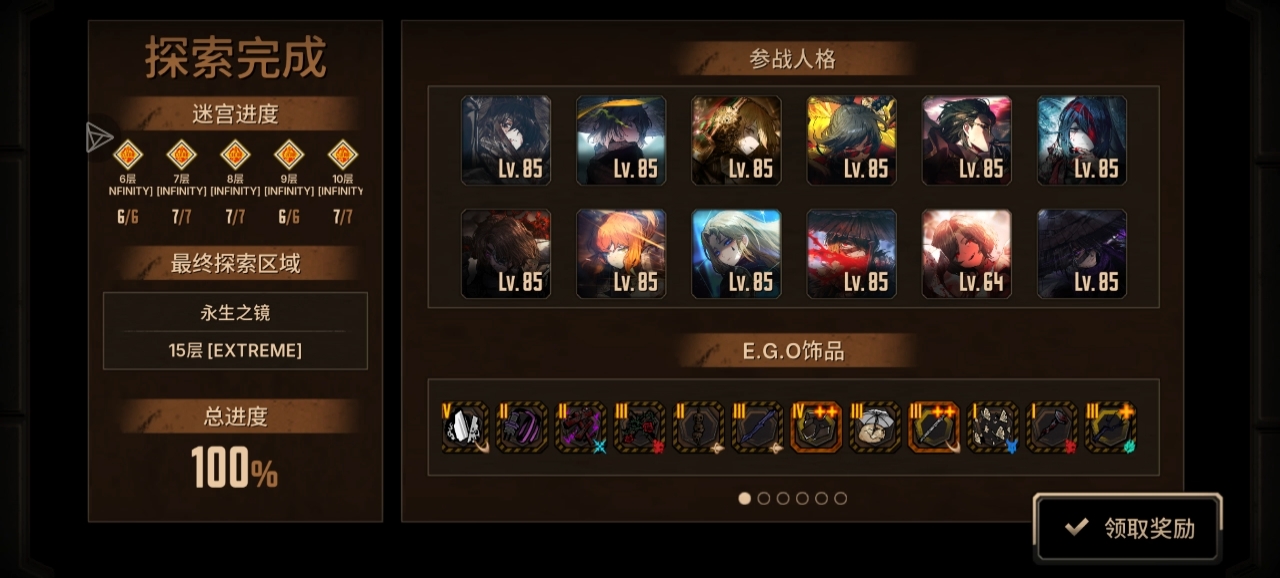Tap the orange-haired identity portrait
This screenshot has height=578, width=1280.
click(x=621, y=254)
